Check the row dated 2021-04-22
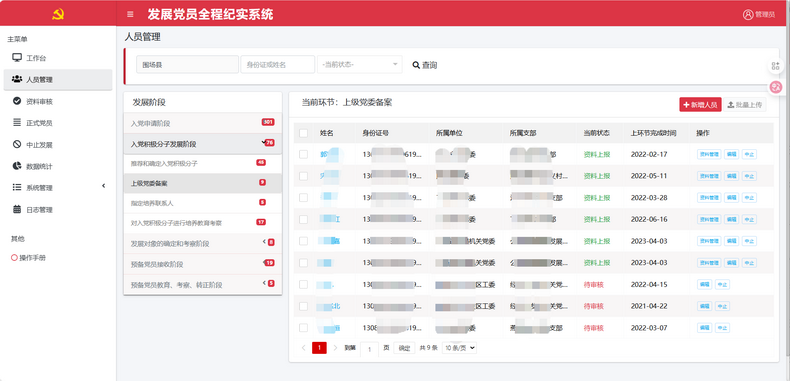Screen dimensions: 790x381 click(303, 306)
